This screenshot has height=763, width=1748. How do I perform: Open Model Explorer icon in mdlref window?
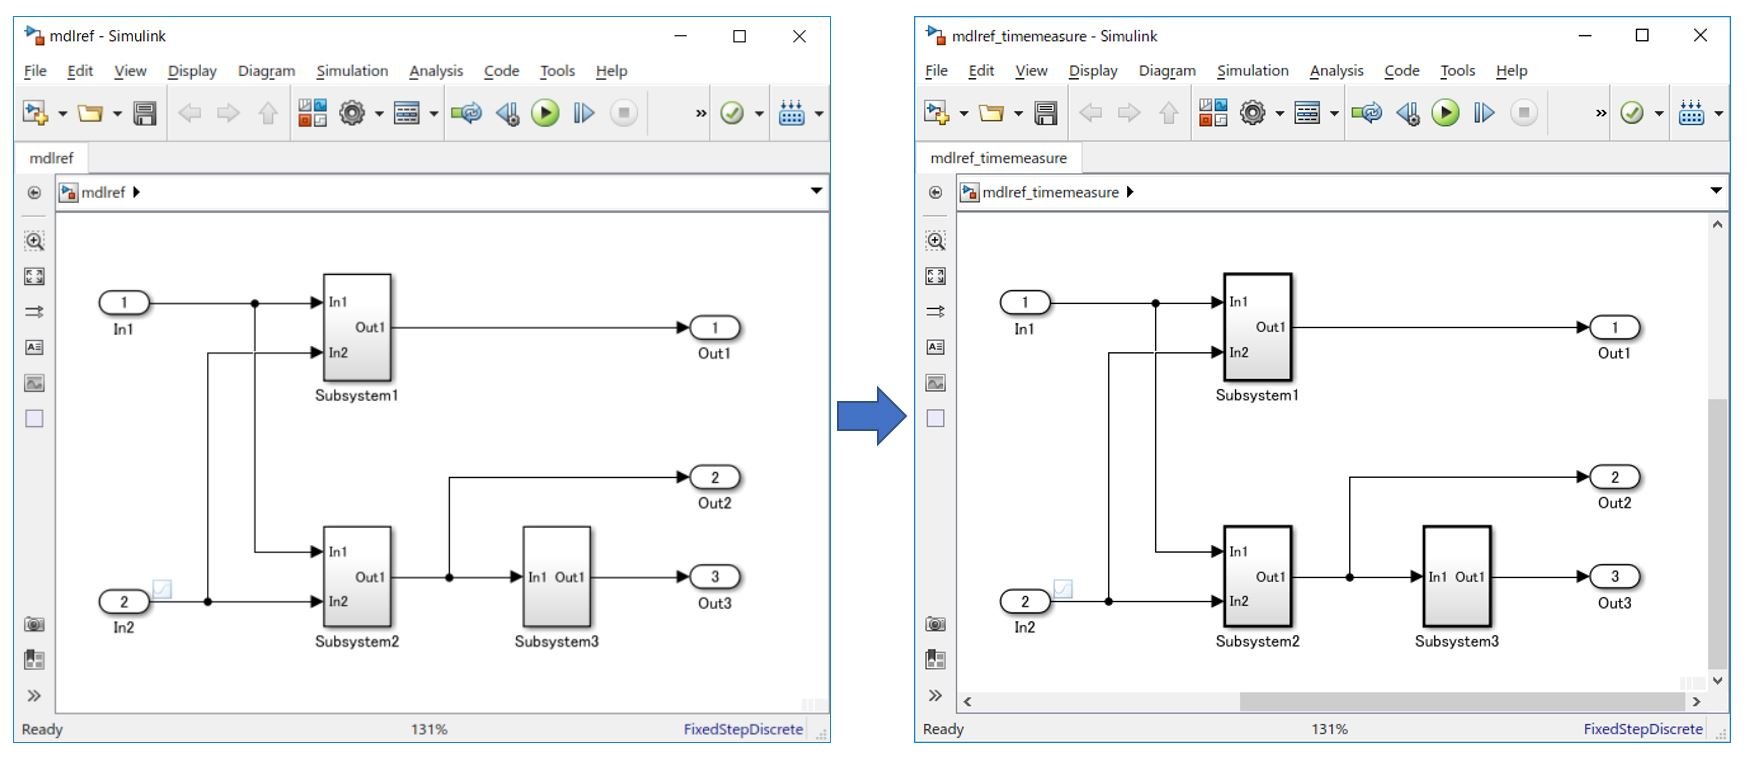point(407,113)
